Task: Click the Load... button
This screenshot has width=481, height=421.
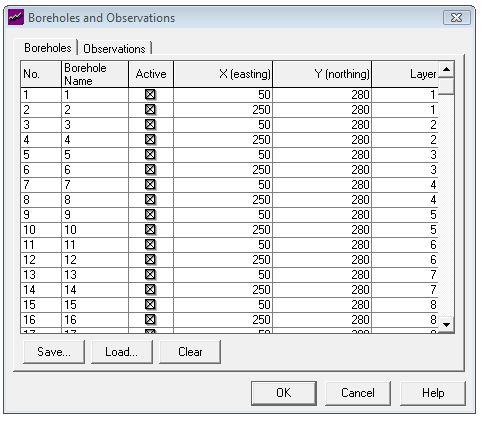Action: (122, 352)
